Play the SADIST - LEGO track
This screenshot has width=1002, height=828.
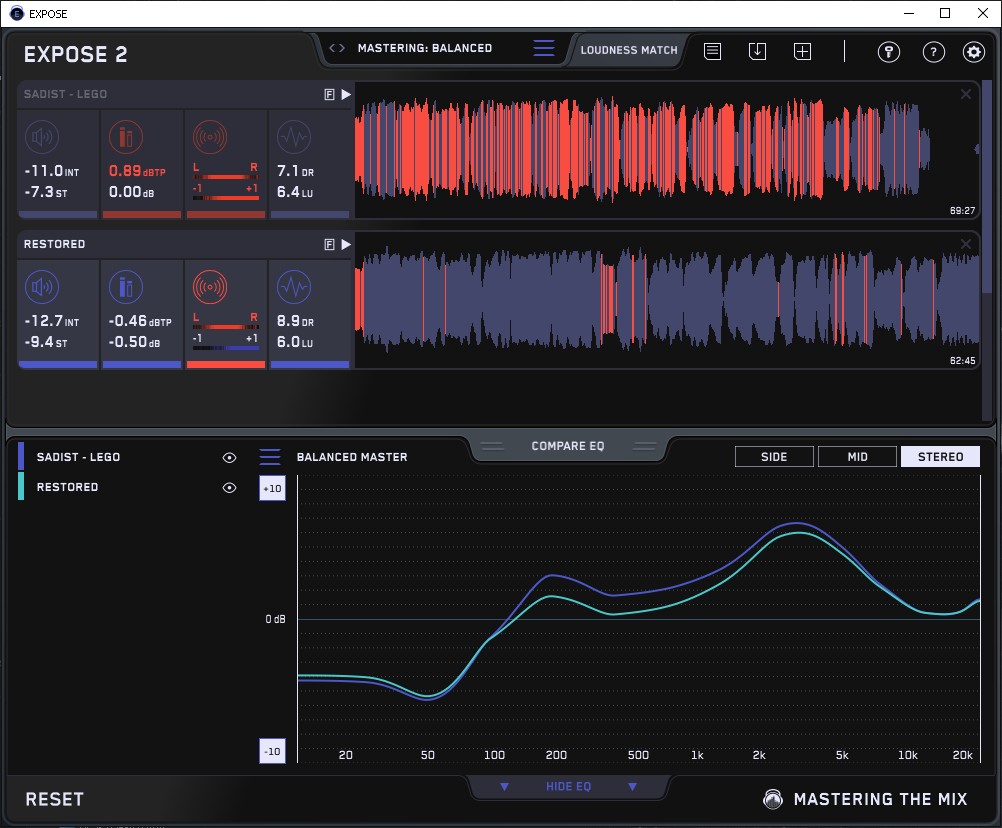346,94
